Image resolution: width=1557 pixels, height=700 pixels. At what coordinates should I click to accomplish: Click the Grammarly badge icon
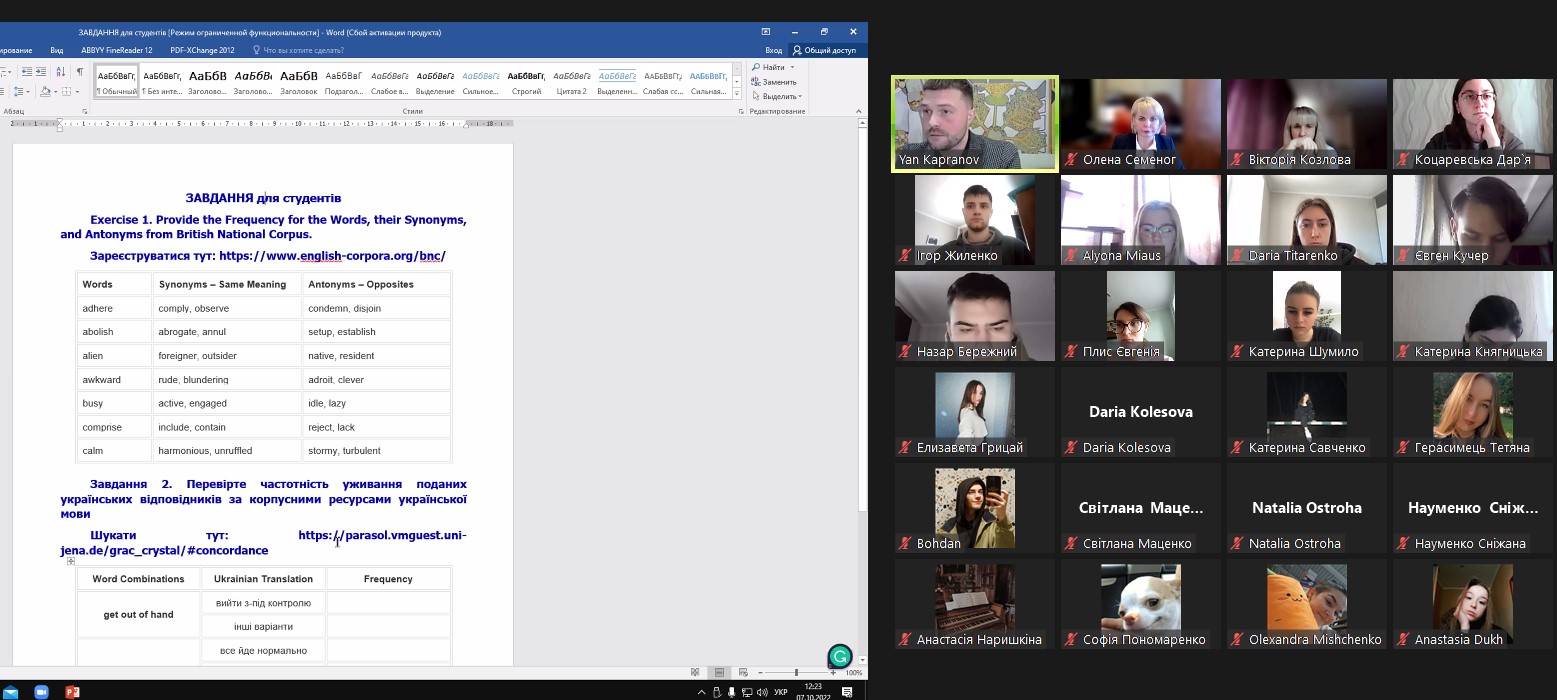[x=840, y=656]
